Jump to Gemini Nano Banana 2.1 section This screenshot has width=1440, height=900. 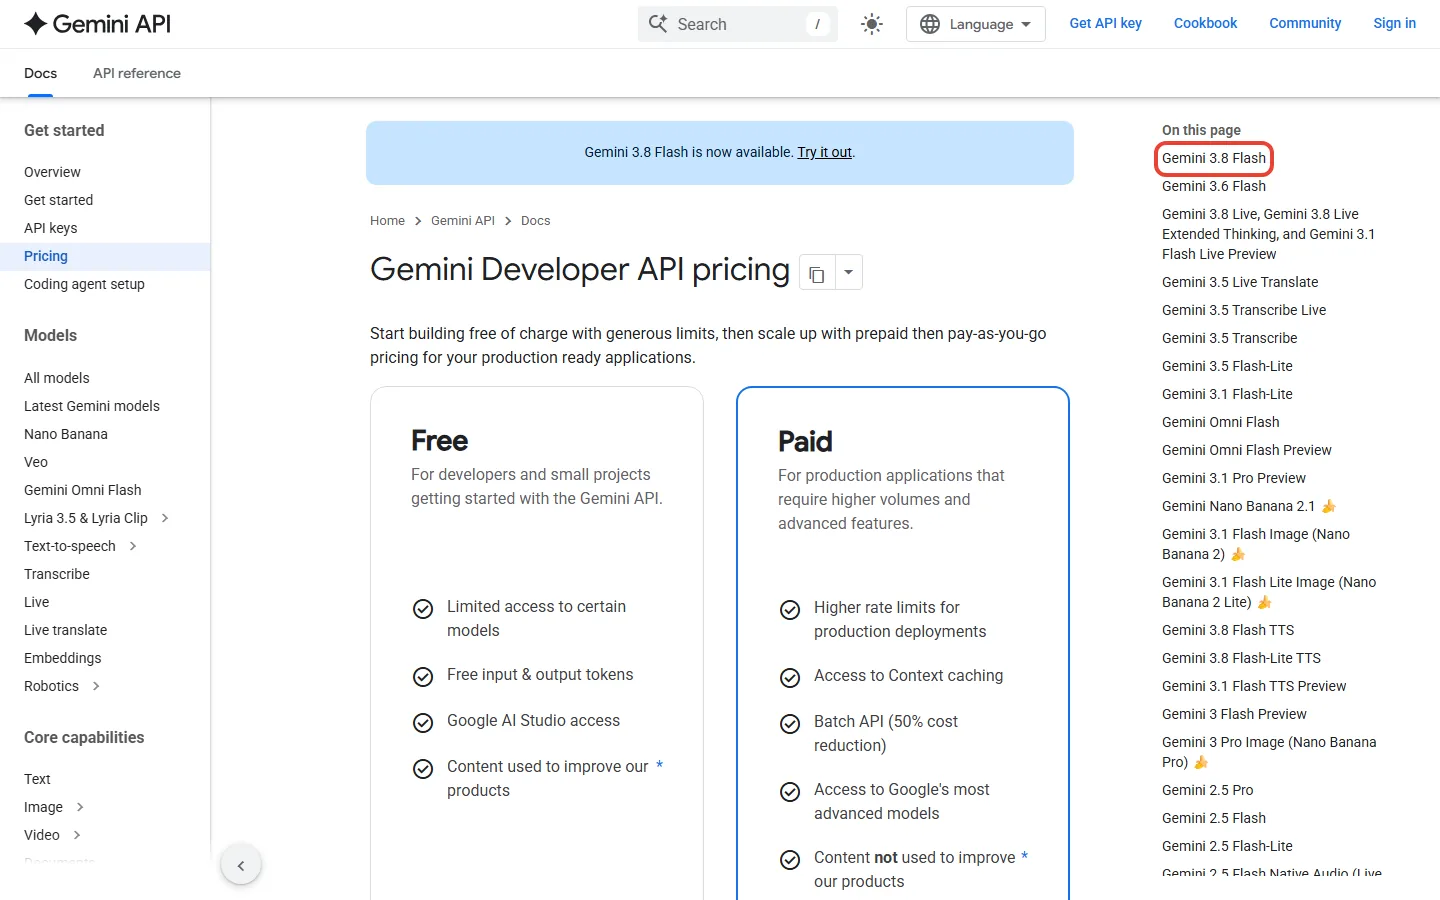click(x=1249, y=506)
